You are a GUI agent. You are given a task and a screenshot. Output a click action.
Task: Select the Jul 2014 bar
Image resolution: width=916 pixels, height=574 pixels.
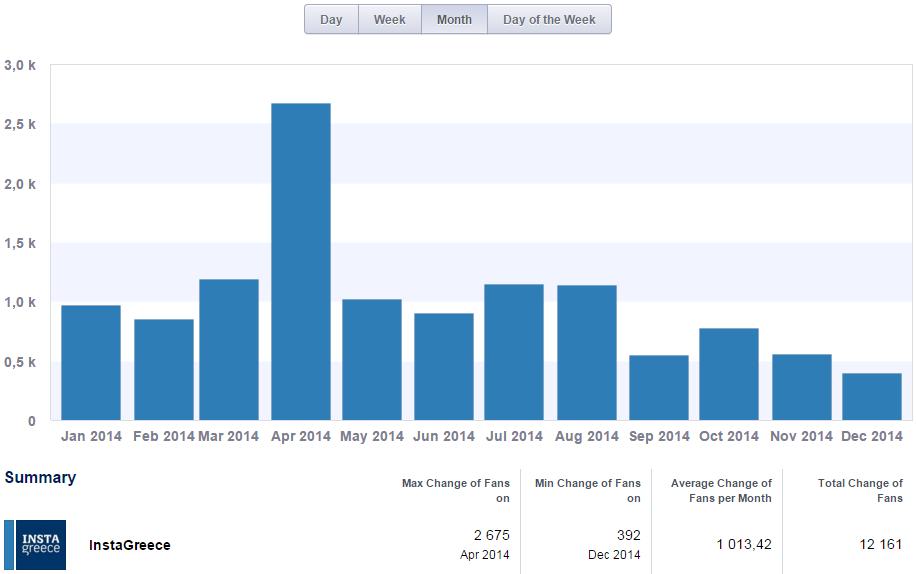[514, 352]
